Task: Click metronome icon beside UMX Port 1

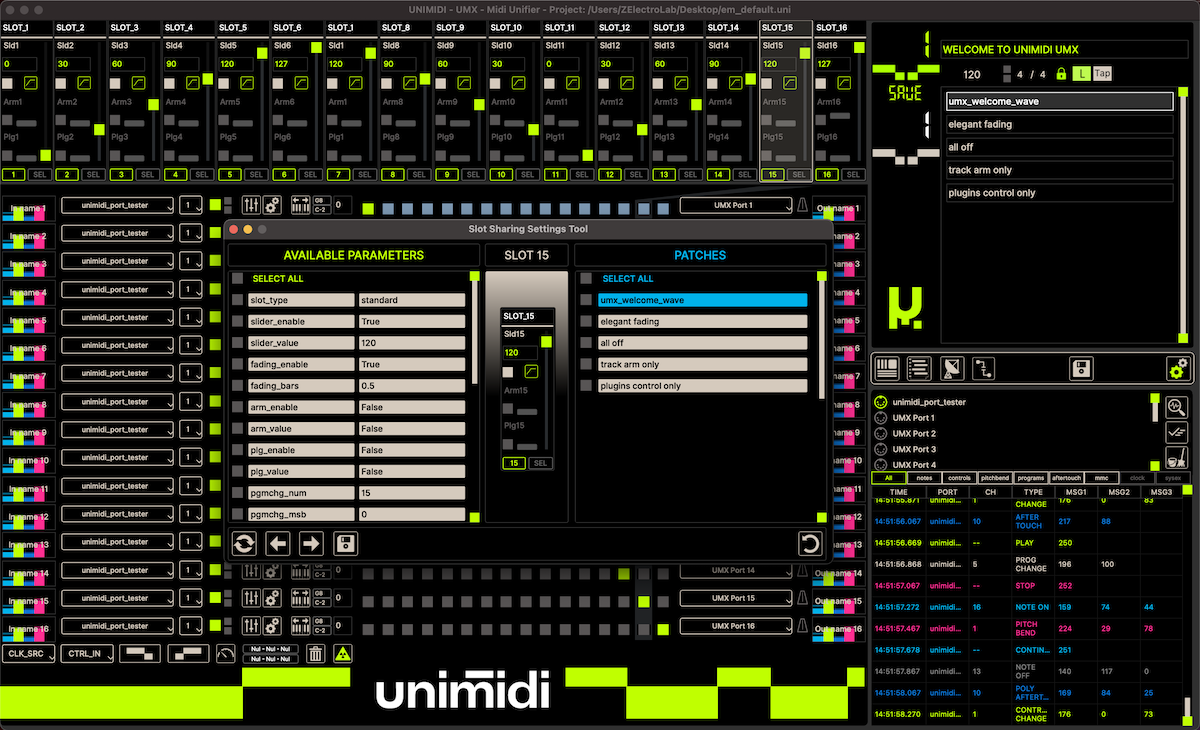Action: [x=802, y=205]
